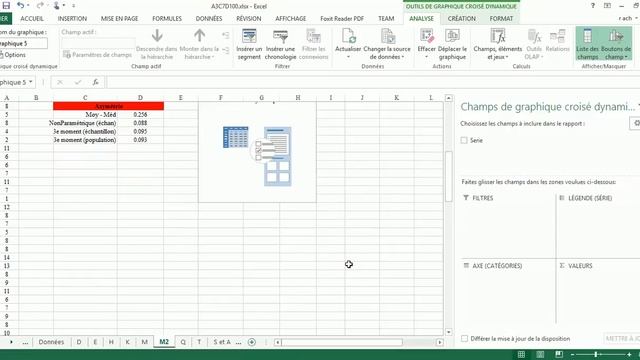Image resolution: width=640 pixels, height=360 pixels.
Task: Select the red Asymétrie header cell
Action: (108, 106)
